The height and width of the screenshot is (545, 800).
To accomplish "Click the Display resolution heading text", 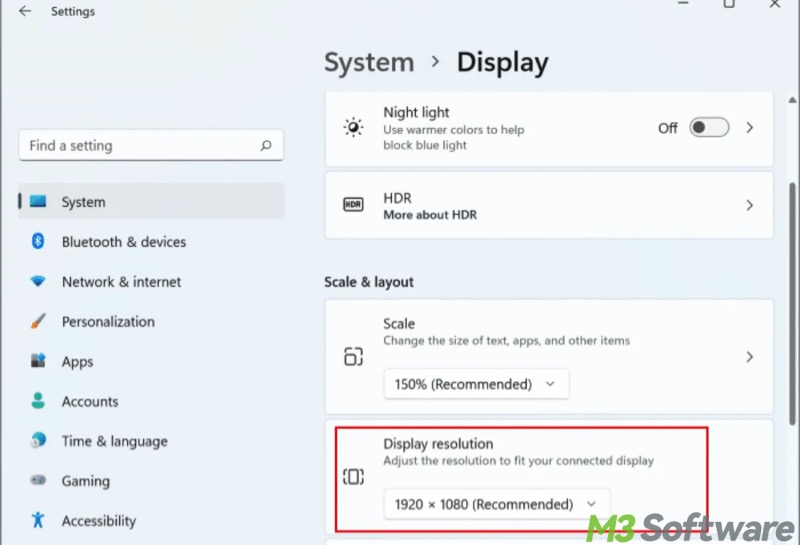I will [438, 443].
